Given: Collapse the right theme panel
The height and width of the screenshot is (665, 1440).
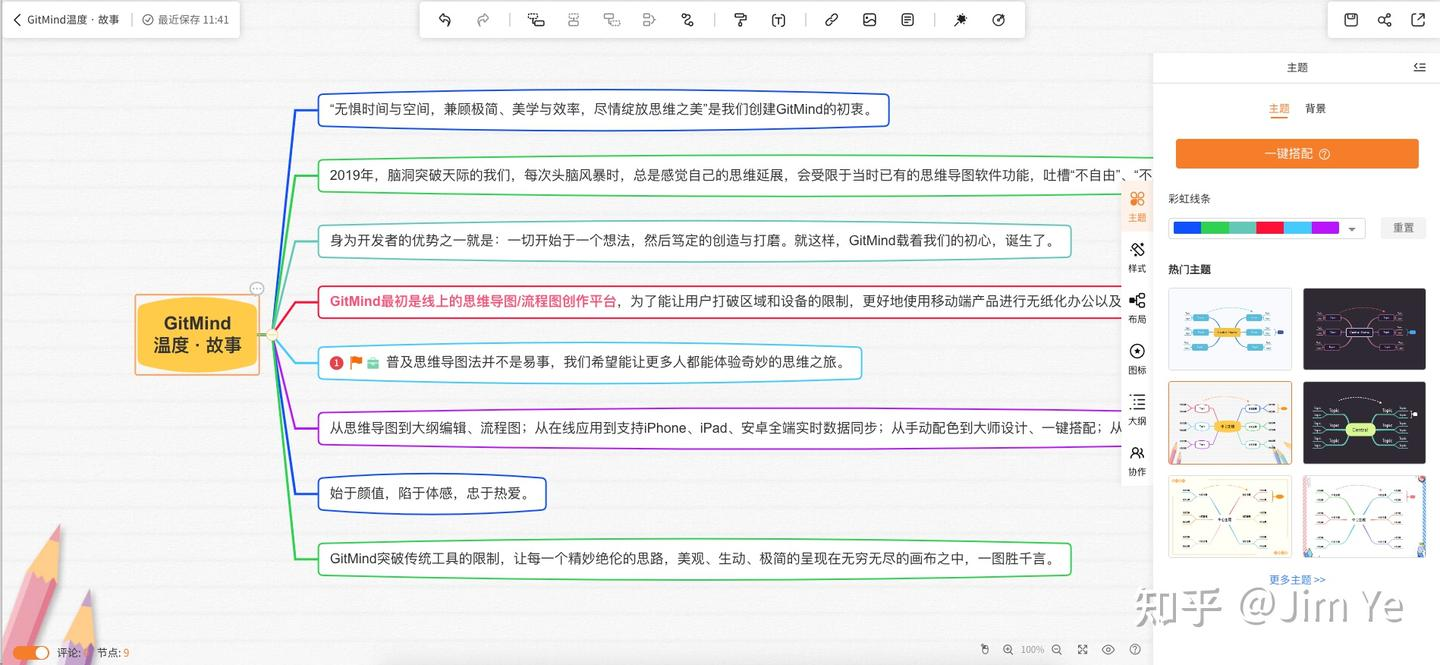Looking at the screenshot, I should 1419,67.
